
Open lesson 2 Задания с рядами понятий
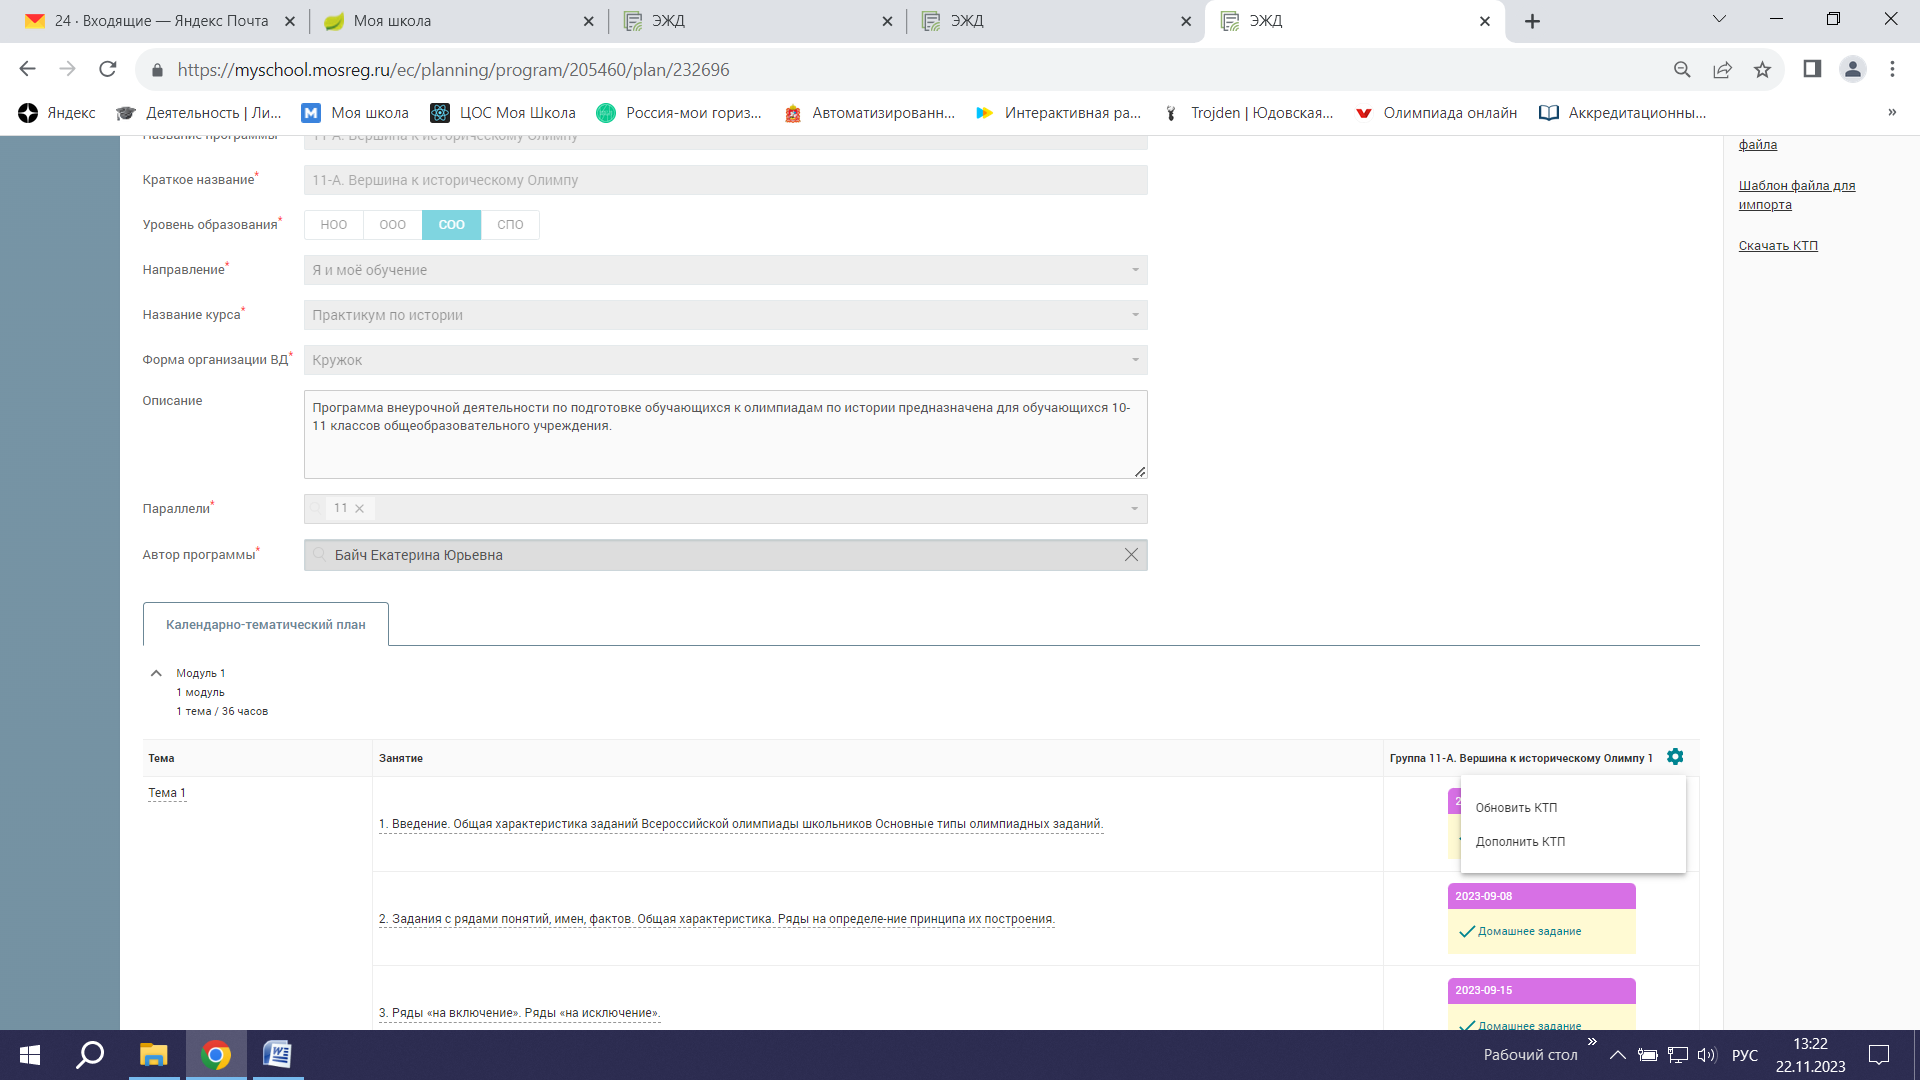pyautogui.click(x=717, y=919)
